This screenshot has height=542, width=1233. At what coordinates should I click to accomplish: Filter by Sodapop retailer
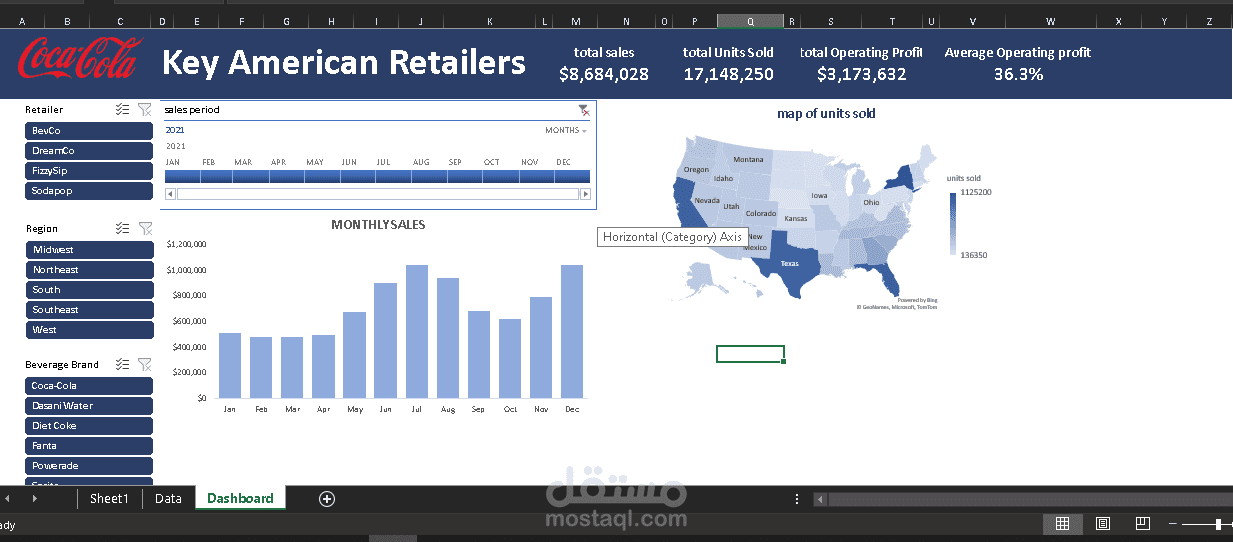coord(89,191)
